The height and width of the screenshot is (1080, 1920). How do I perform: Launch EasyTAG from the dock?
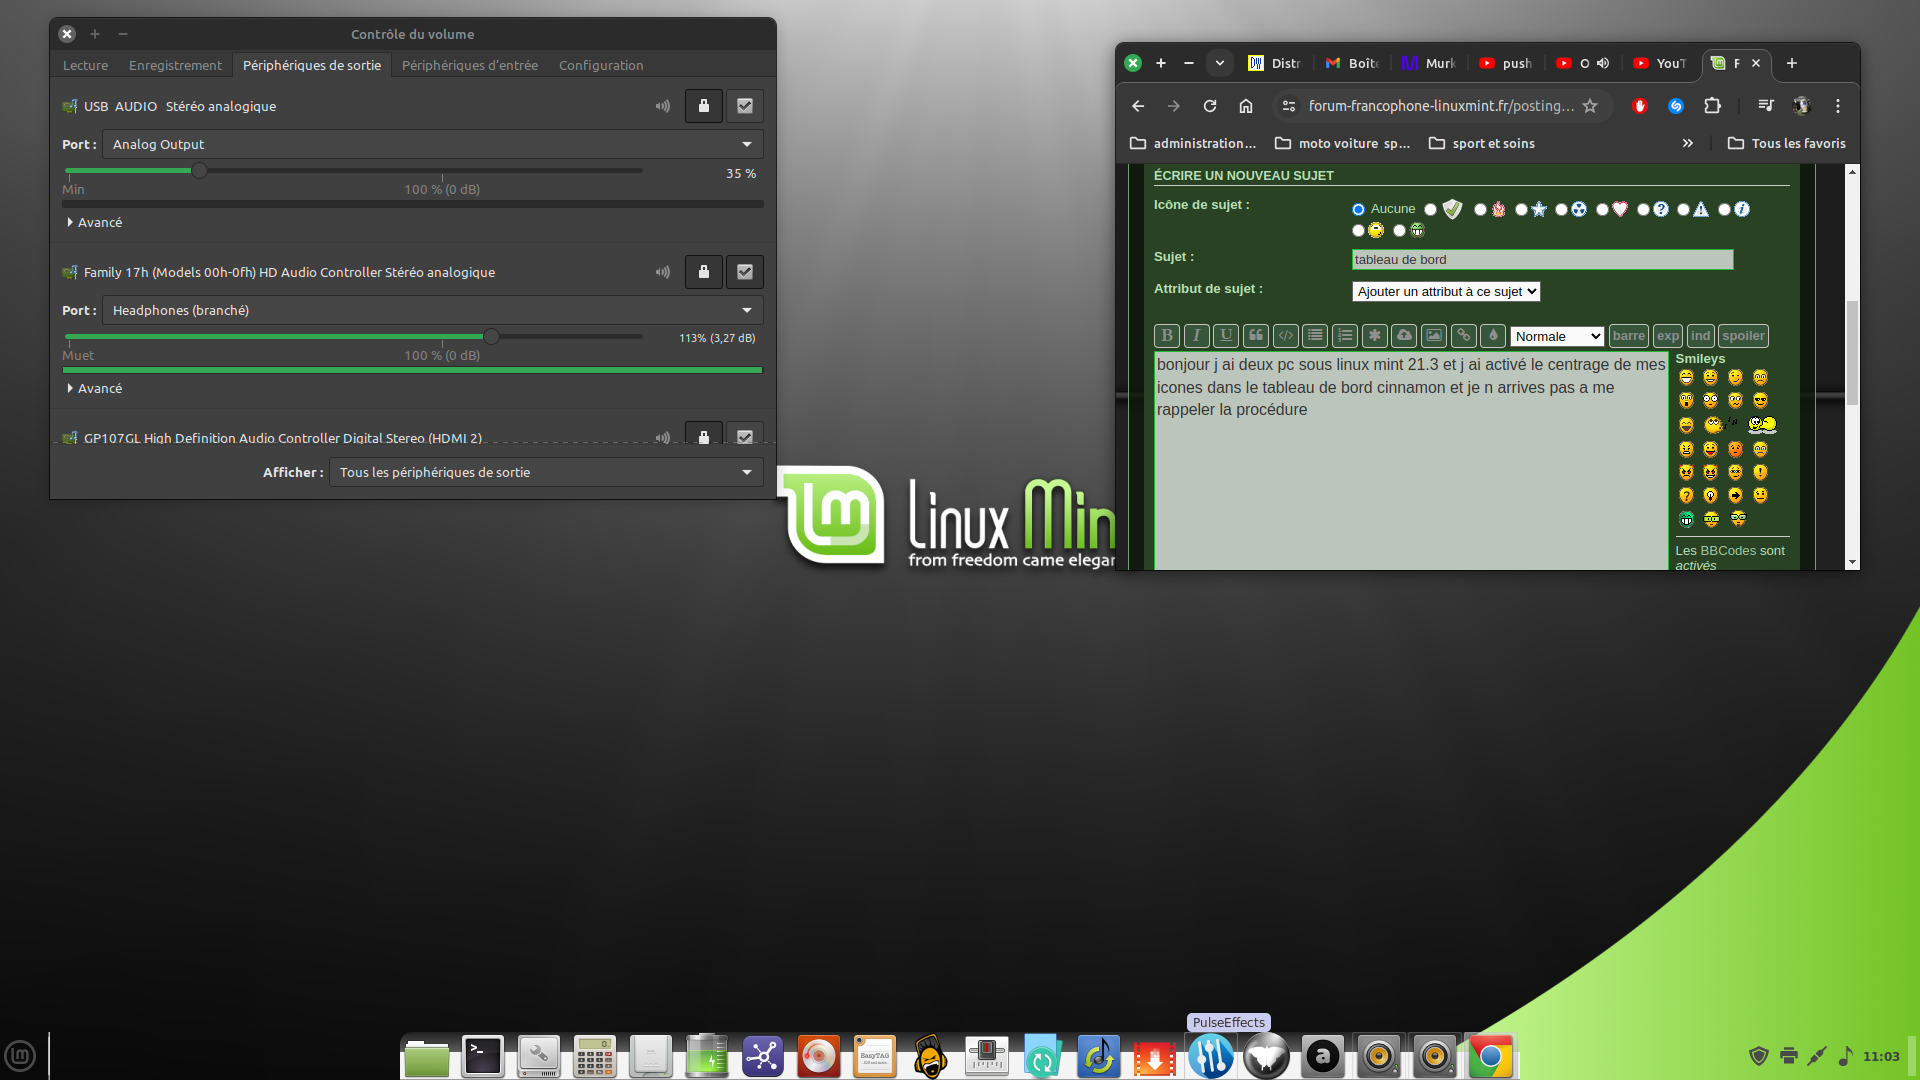tap(875, 1056)
